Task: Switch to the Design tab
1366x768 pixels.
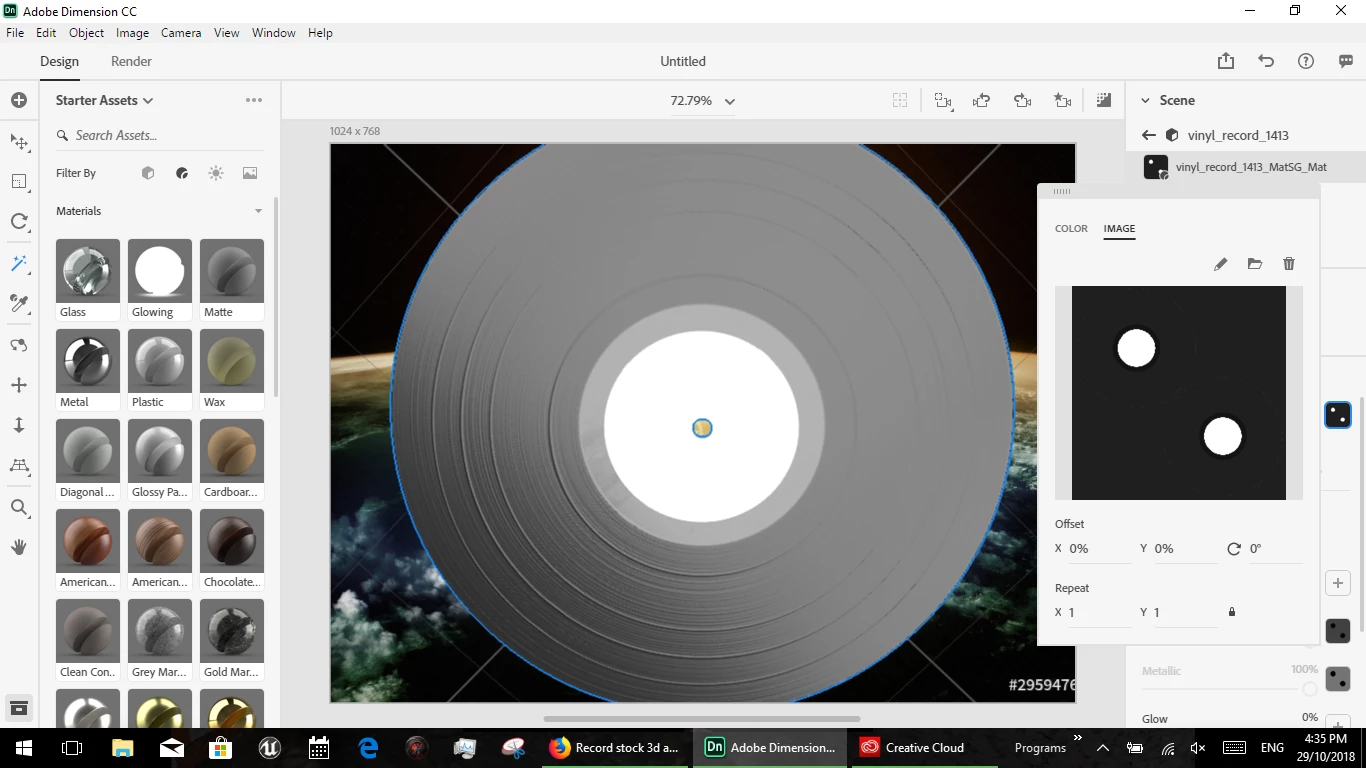Action: (x=59, y=61)
